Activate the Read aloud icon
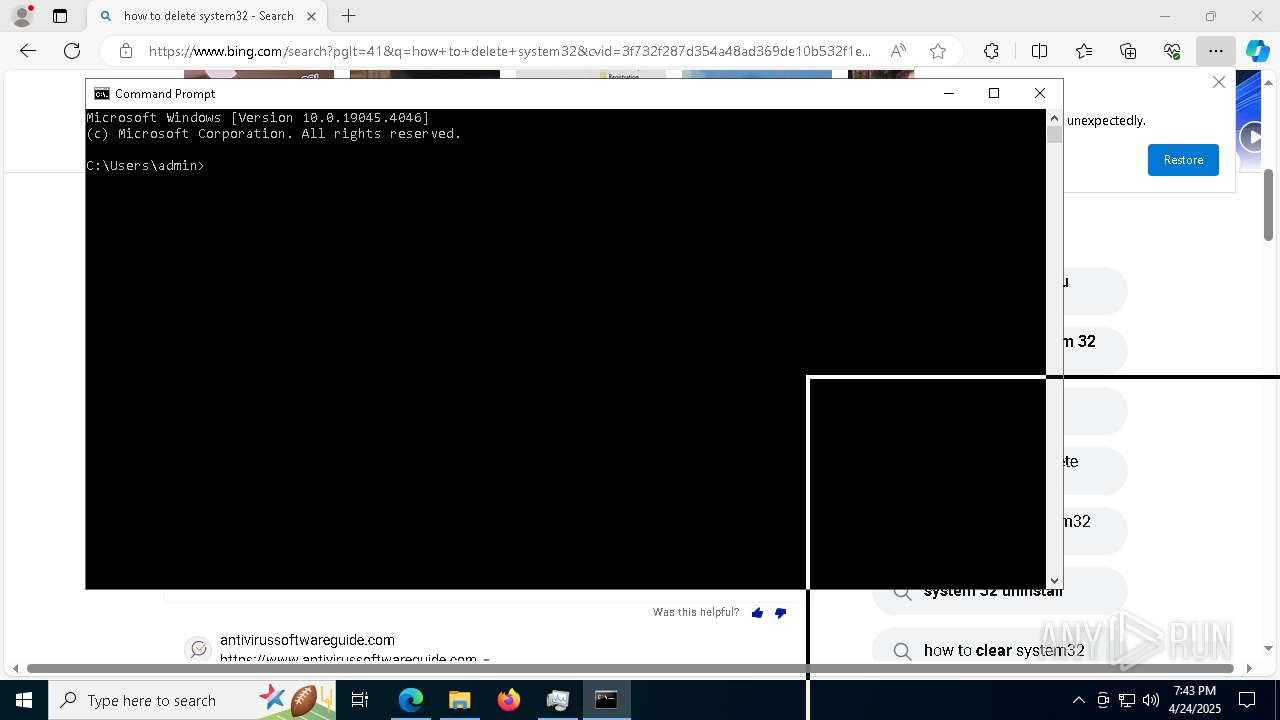 898,51
